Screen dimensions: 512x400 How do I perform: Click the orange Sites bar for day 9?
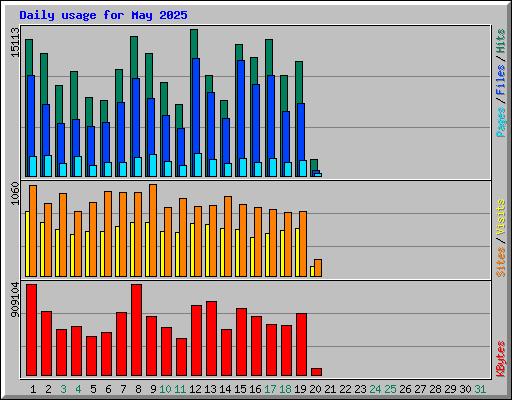pos(153,230)
